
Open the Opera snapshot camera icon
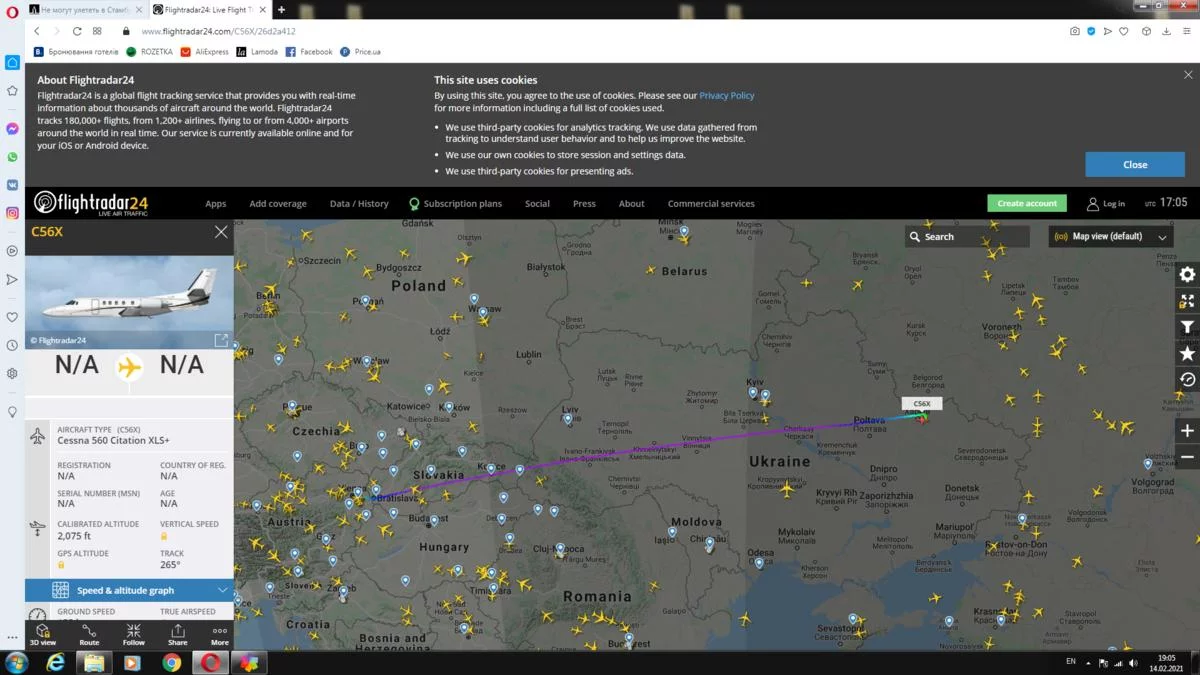tap(1075, 31)
